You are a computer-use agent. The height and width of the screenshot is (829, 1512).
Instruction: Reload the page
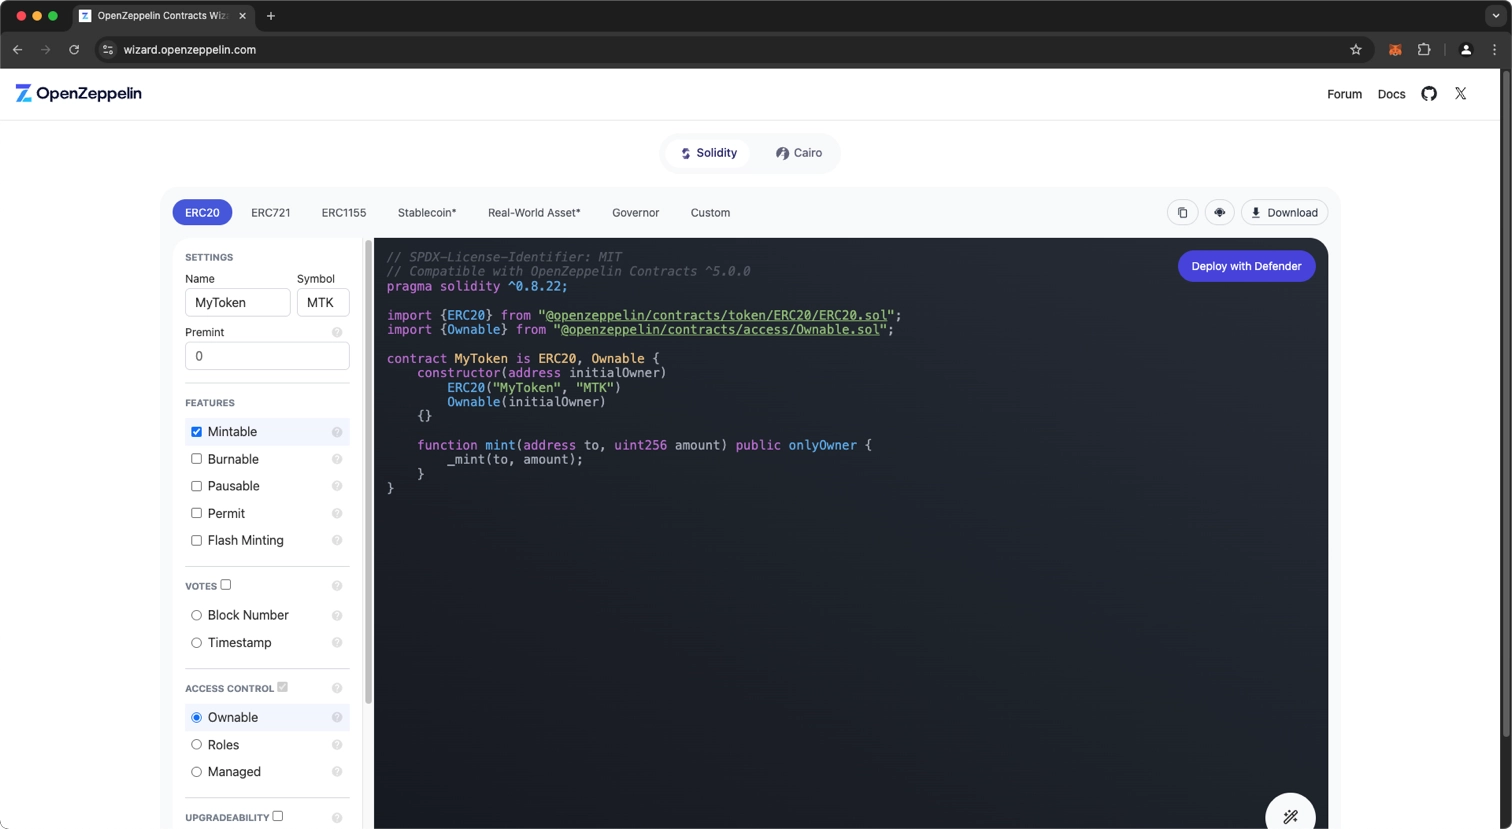coord(74,50)
